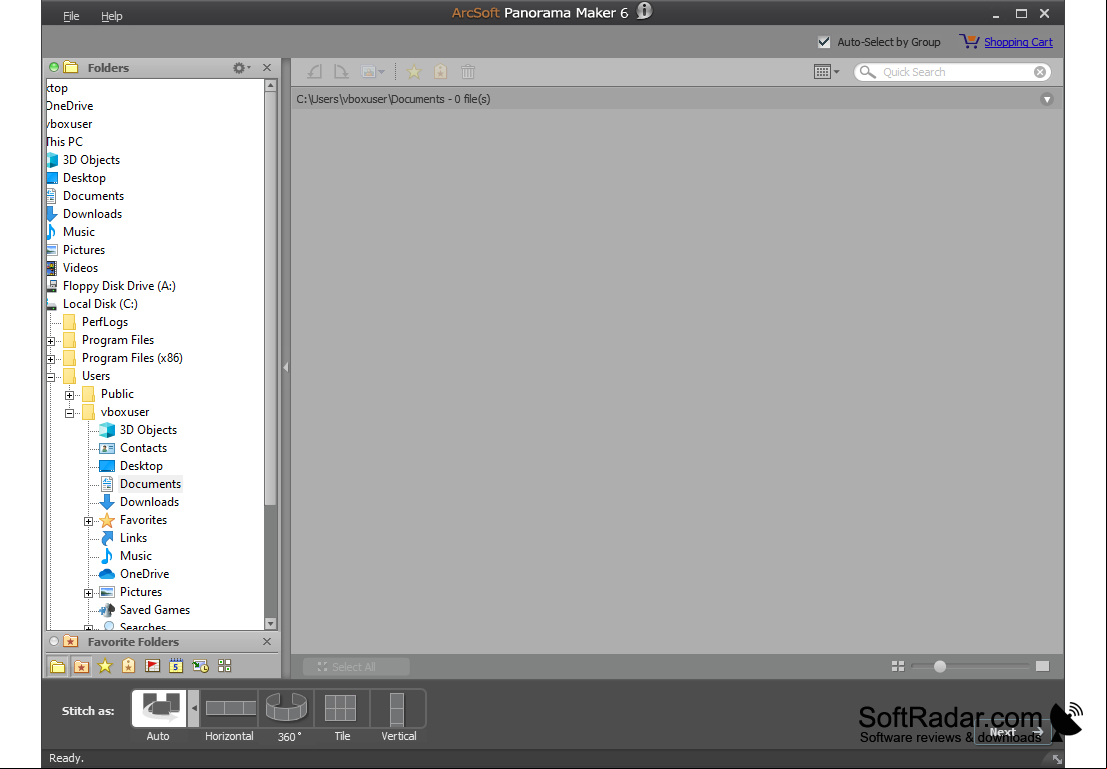Expand the Public folder
Screen dimensions: 1107x769
tap(69, 395)
